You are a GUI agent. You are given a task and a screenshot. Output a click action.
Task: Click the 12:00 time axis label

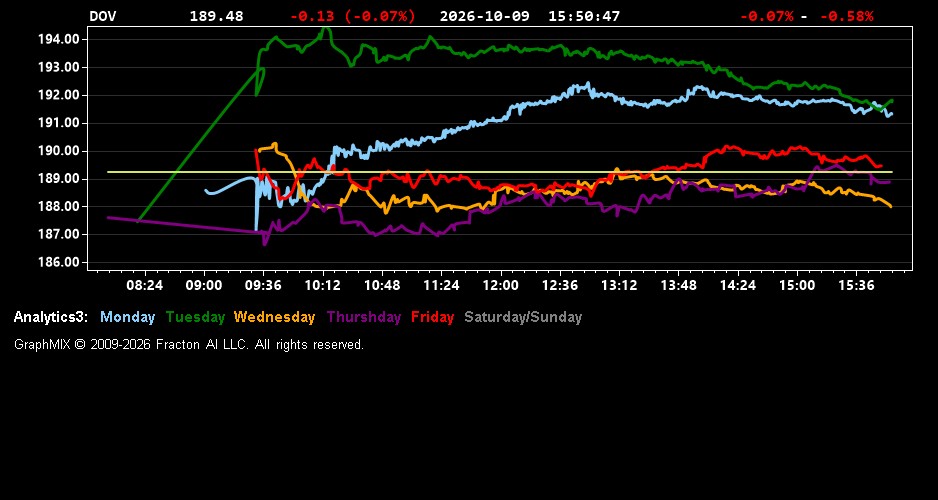coord(501,285)
